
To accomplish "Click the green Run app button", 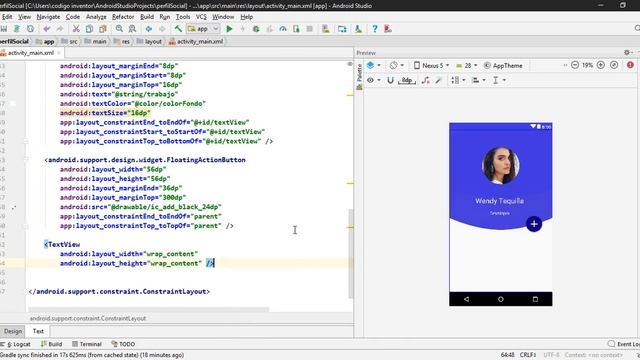I will [x=229, y=29].
